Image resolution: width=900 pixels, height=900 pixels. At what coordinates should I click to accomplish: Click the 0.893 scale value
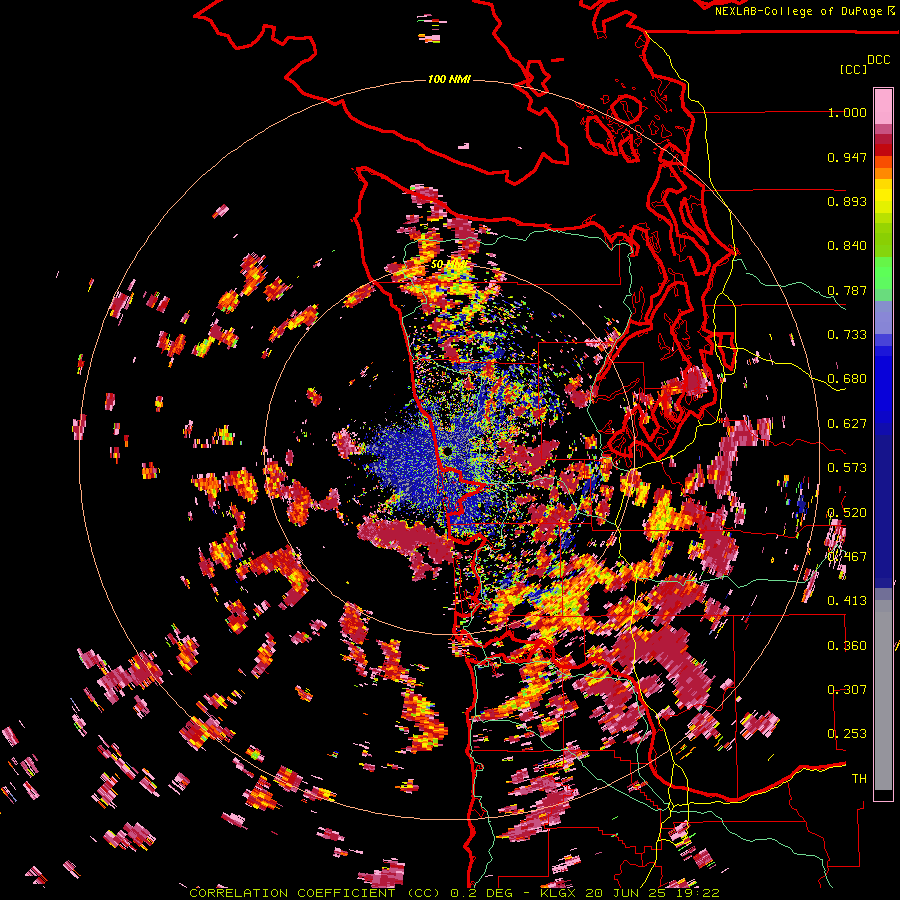coord(847,201)
